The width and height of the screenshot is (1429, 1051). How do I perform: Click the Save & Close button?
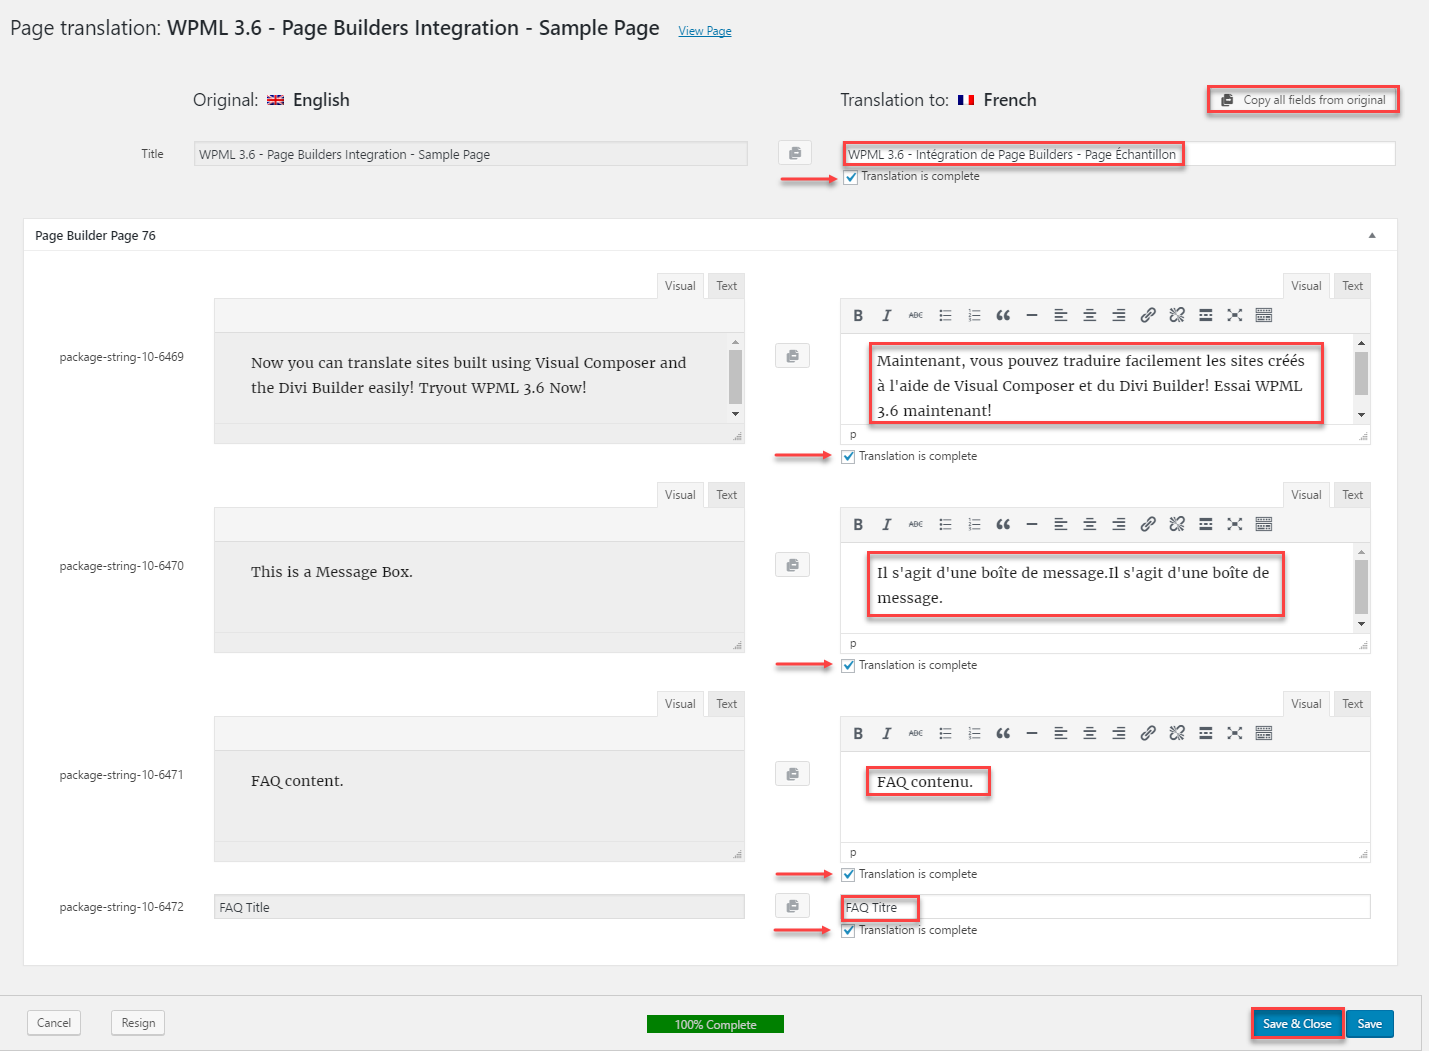(1297, 1024)
